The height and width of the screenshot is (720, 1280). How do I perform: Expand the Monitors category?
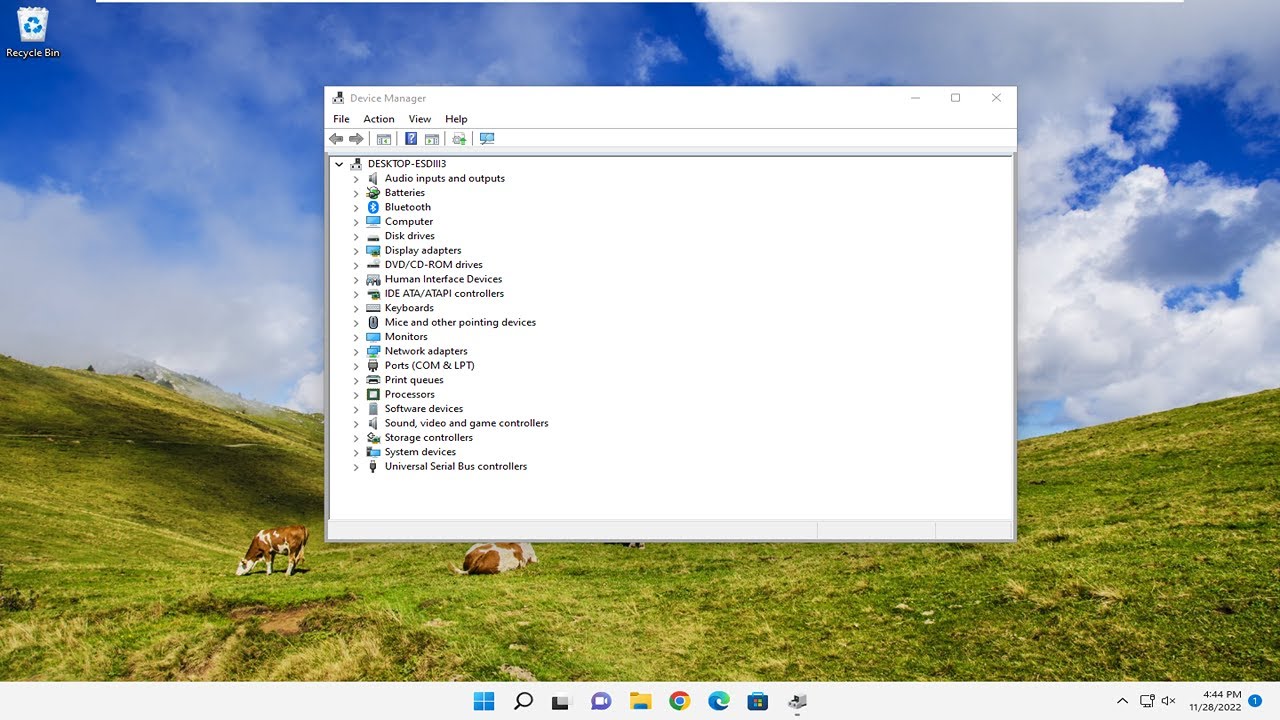click(356, 337)
